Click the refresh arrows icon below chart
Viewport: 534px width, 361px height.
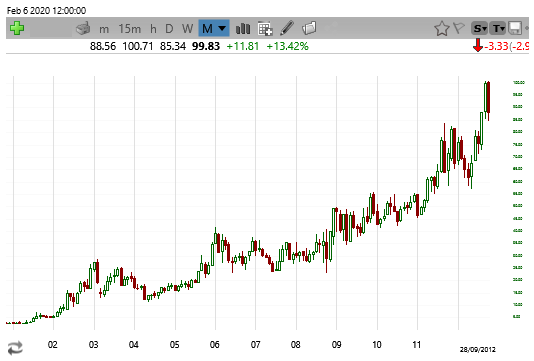click(15, 348)
